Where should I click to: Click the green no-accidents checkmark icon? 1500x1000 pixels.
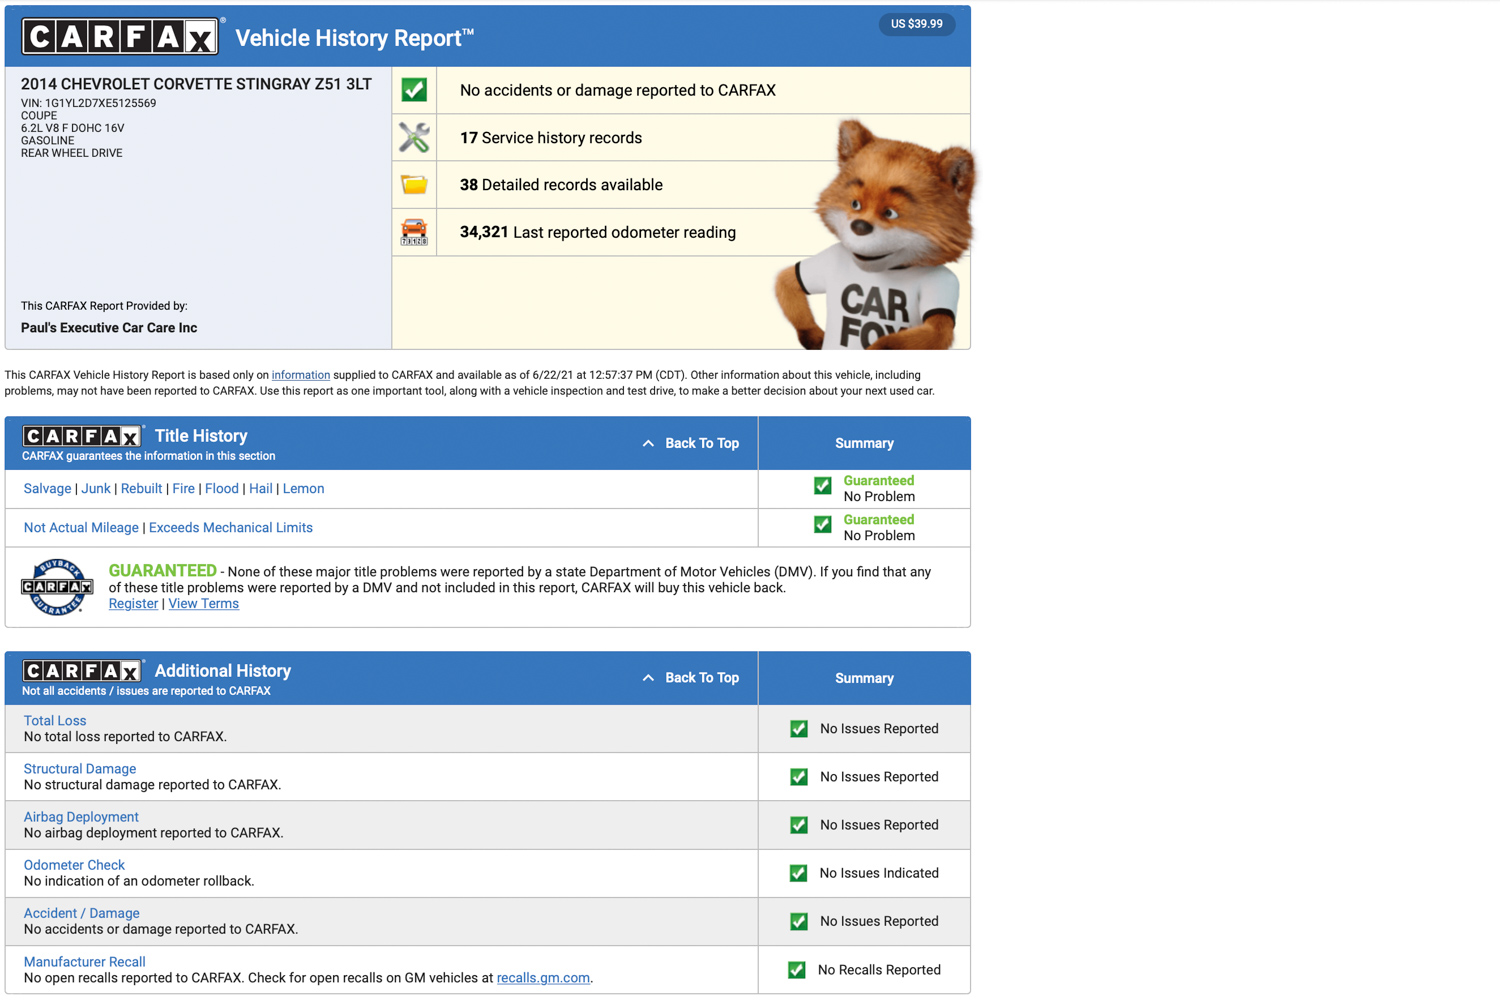[x=414, y=90]
